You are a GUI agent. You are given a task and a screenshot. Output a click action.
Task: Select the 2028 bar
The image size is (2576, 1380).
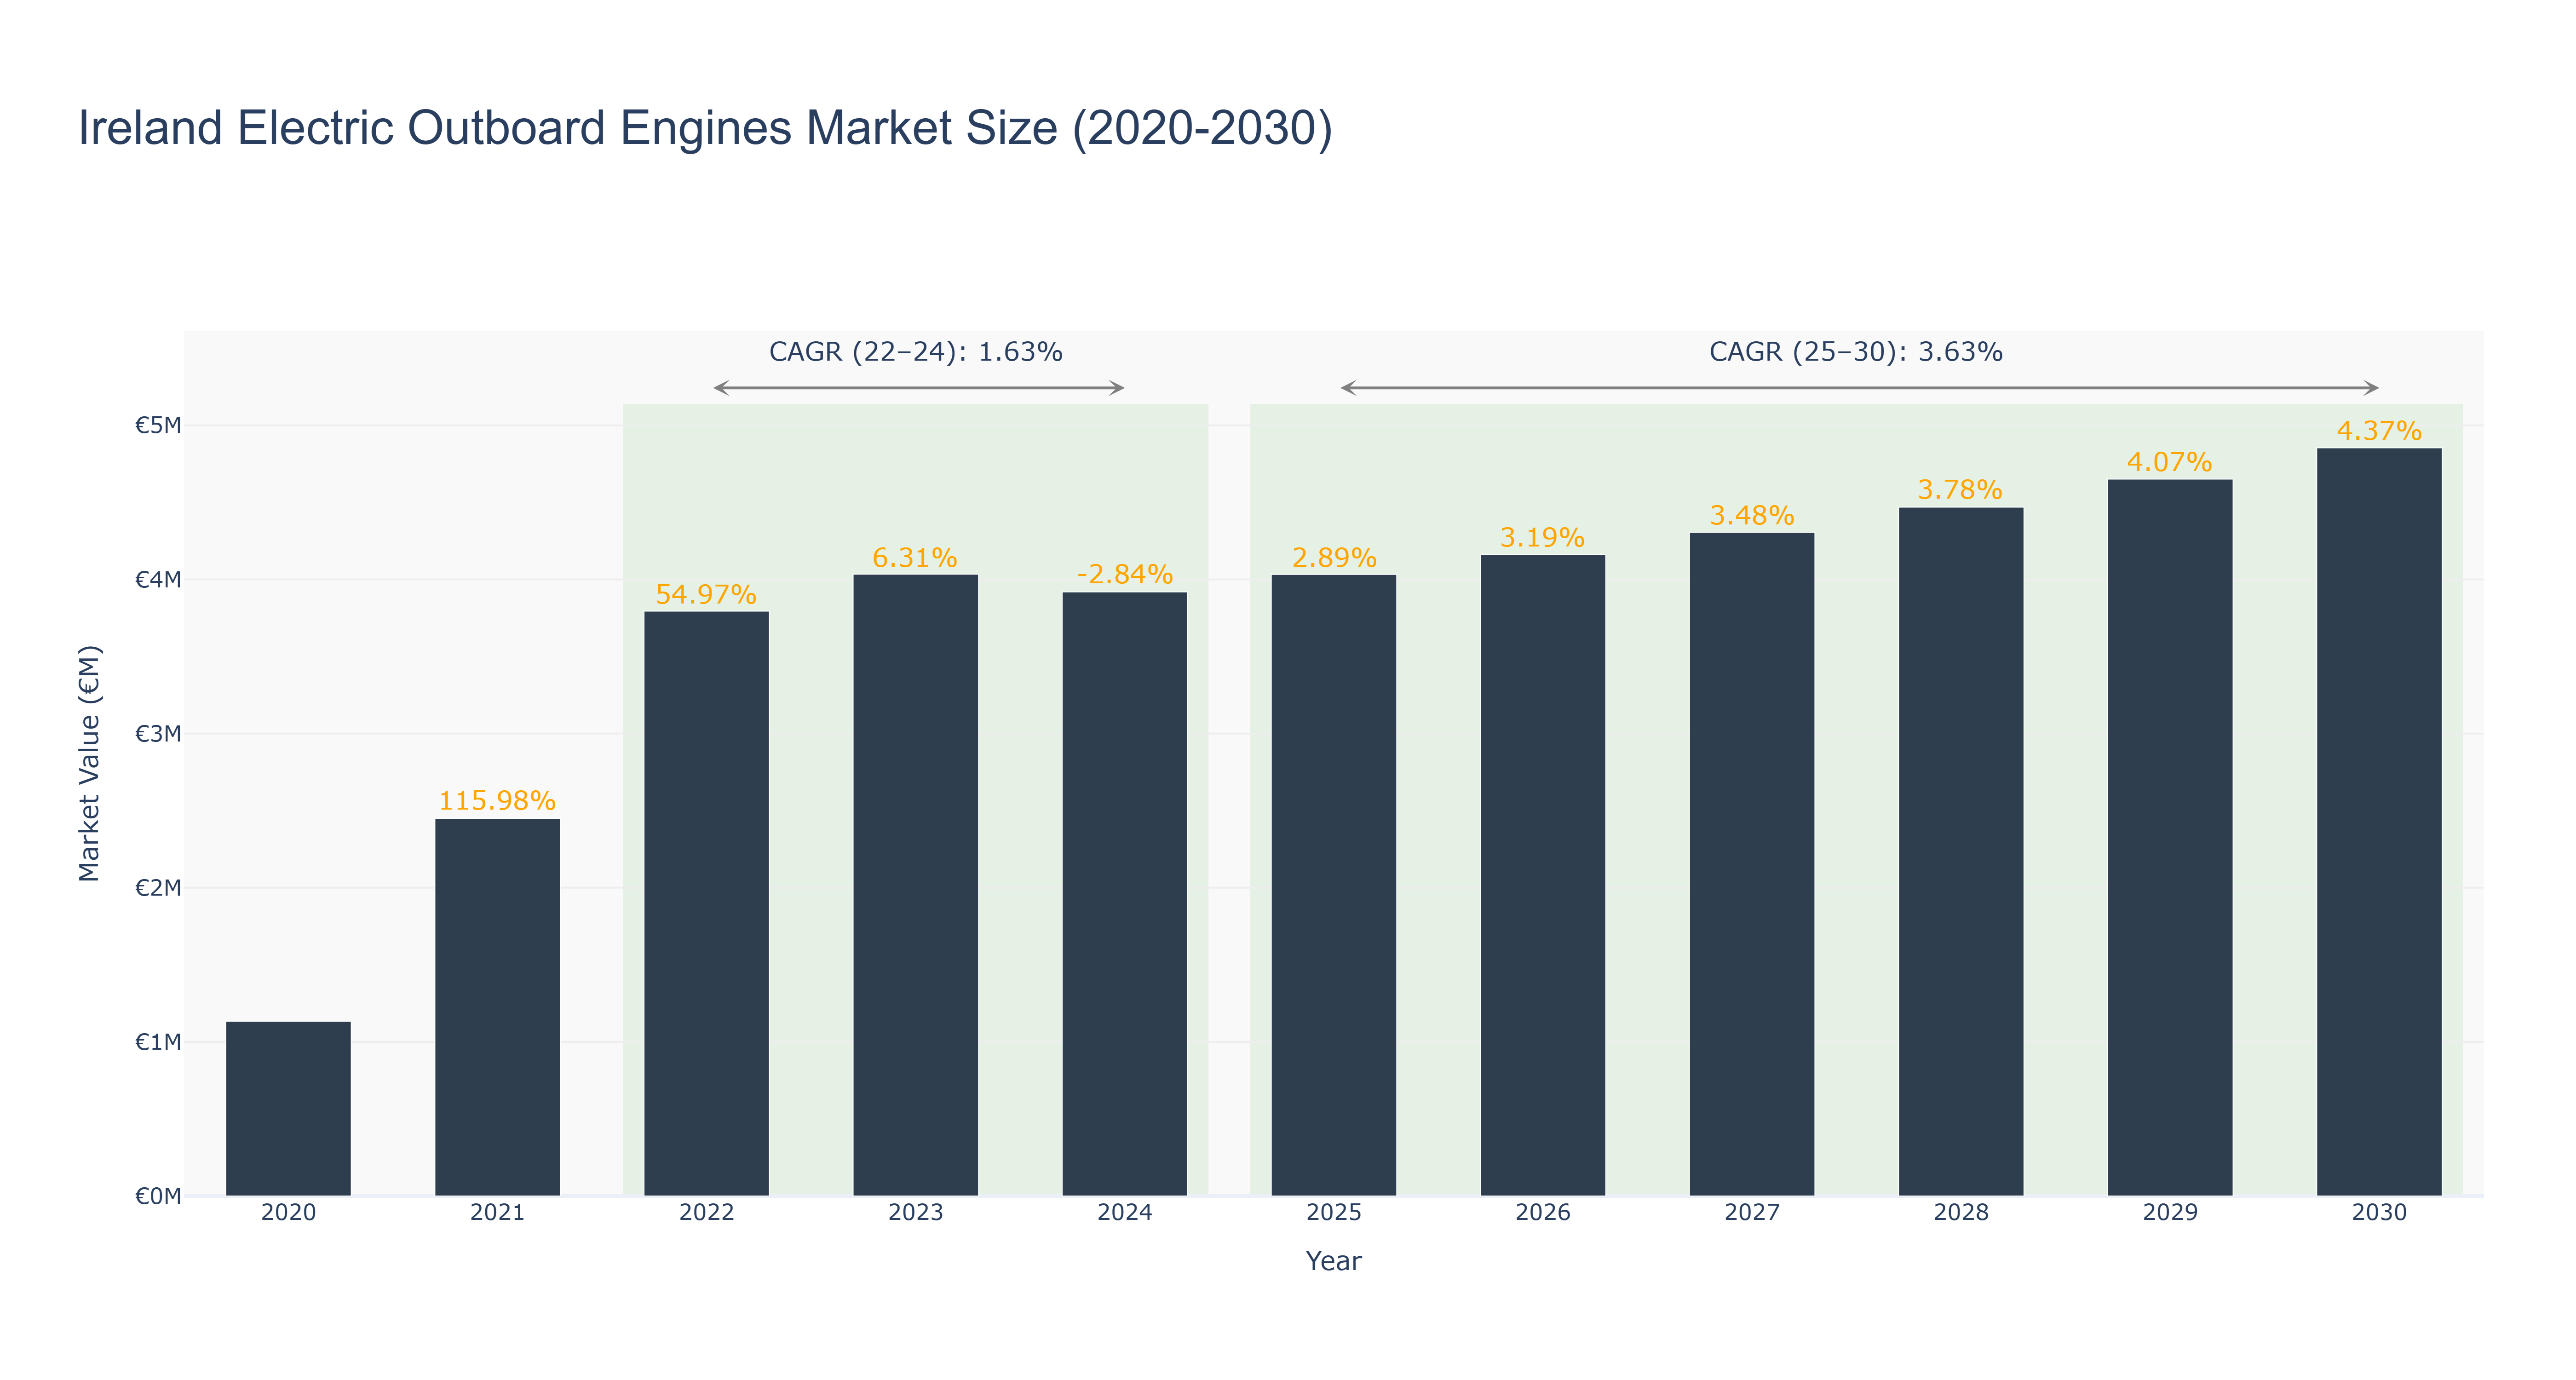pos(1960,851)
